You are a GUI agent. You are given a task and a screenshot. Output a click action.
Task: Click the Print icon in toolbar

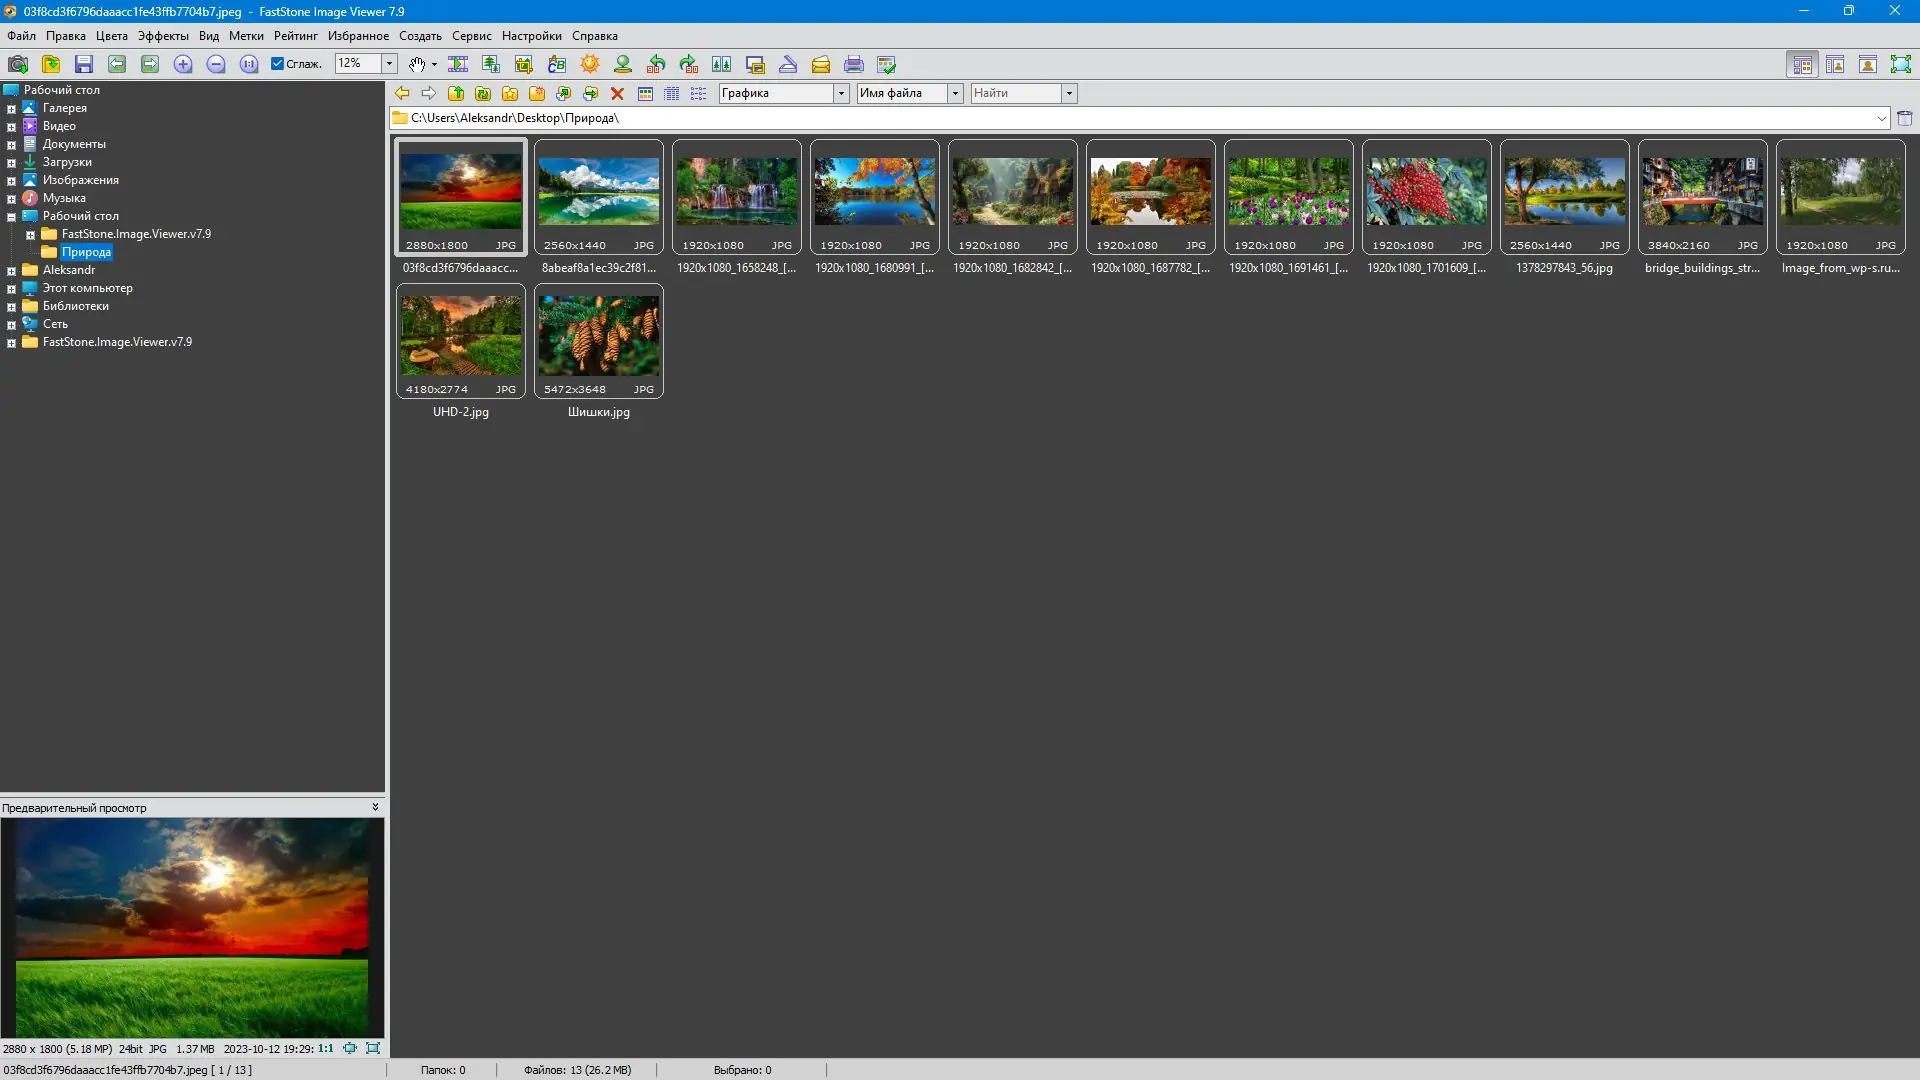tap(853, 64)
